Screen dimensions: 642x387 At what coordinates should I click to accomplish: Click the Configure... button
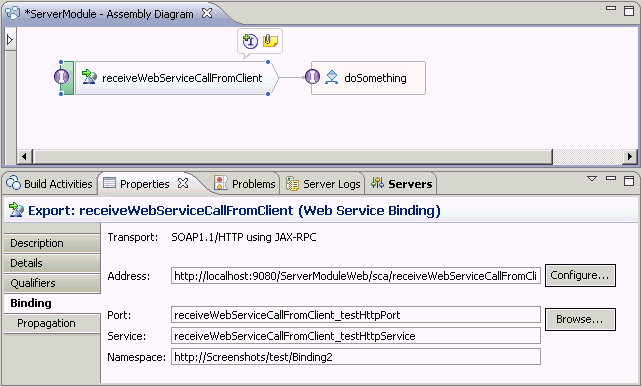point(580,276)
